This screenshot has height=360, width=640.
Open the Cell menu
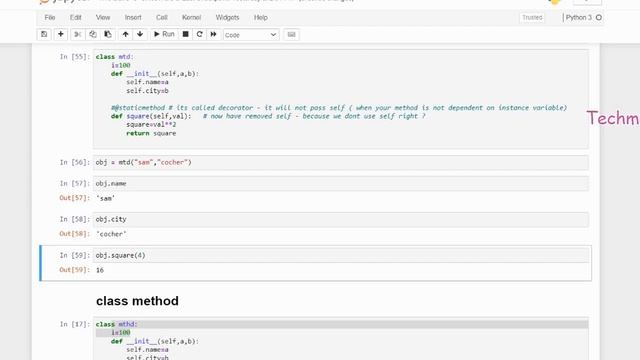162,18
